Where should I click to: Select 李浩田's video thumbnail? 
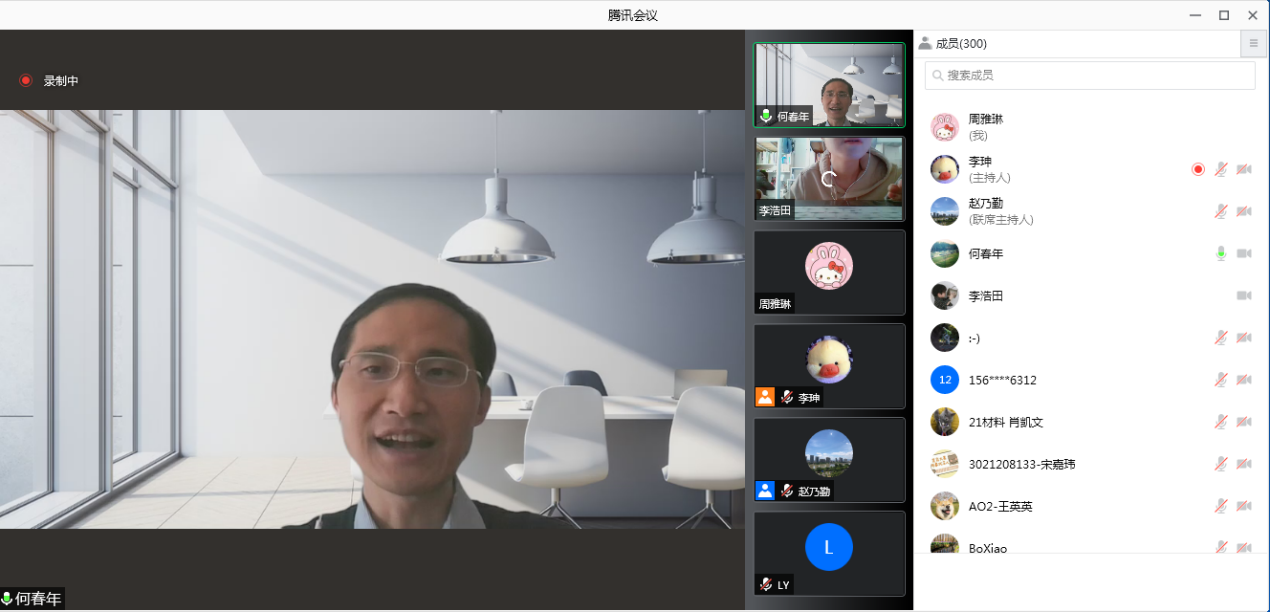pos(829,179)
